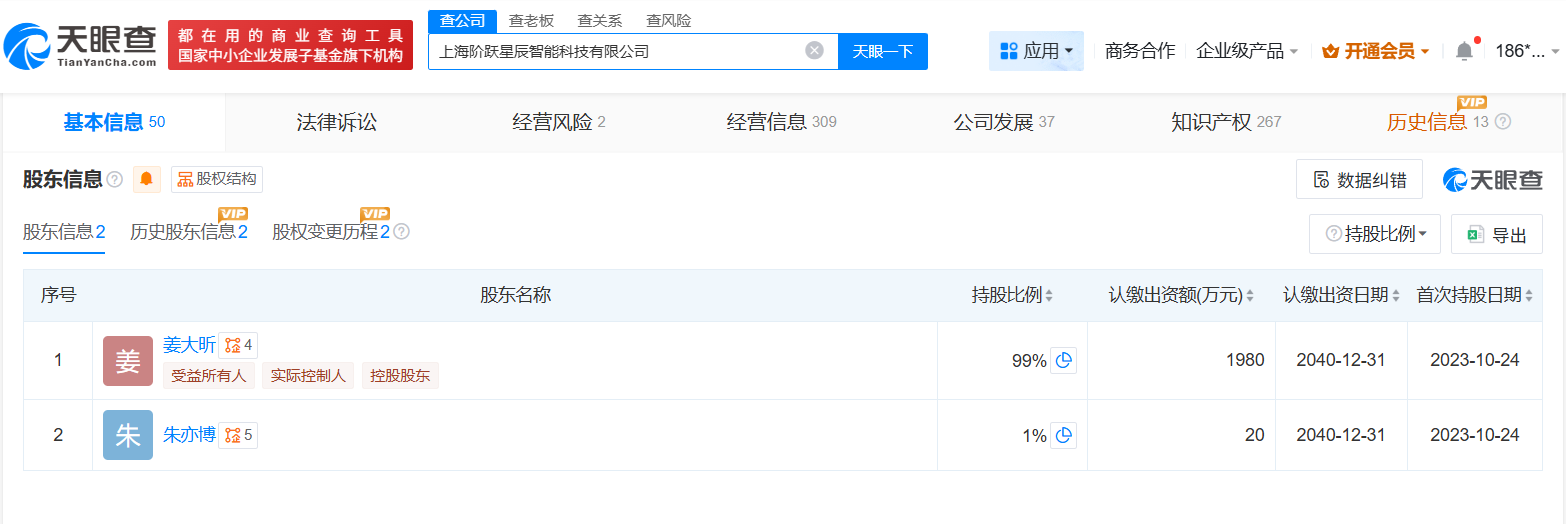This screenshot has height=524, width=1566.
Task: Click the pie chart icon beside 99%
Action: (x=1064, y=360)
